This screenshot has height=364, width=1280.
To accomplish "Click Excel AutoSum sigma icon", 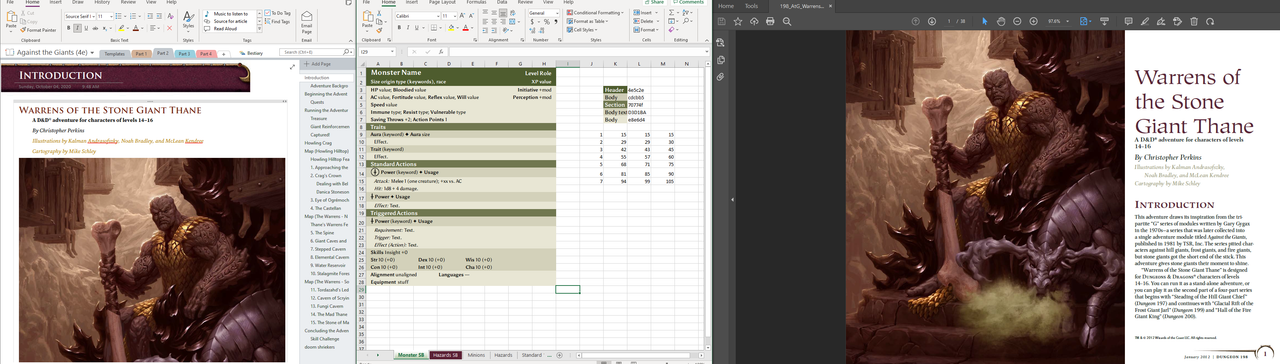I will 671,12.
